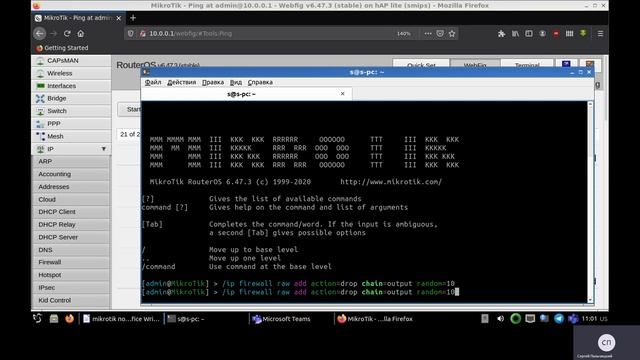Open Kid Control under IP

[71, 300]
